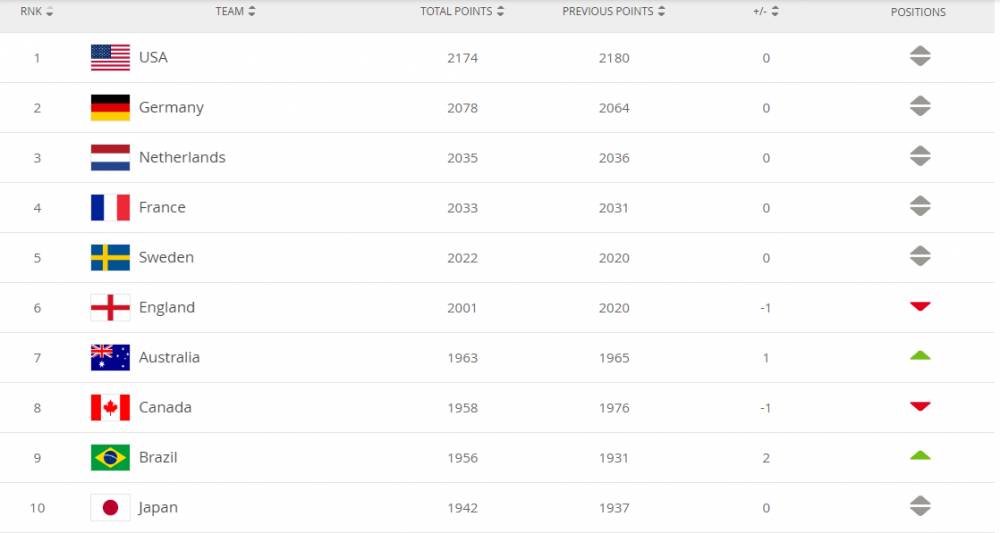Sort by the +/- column header
1000x533 pixels.
click(765, 11)
